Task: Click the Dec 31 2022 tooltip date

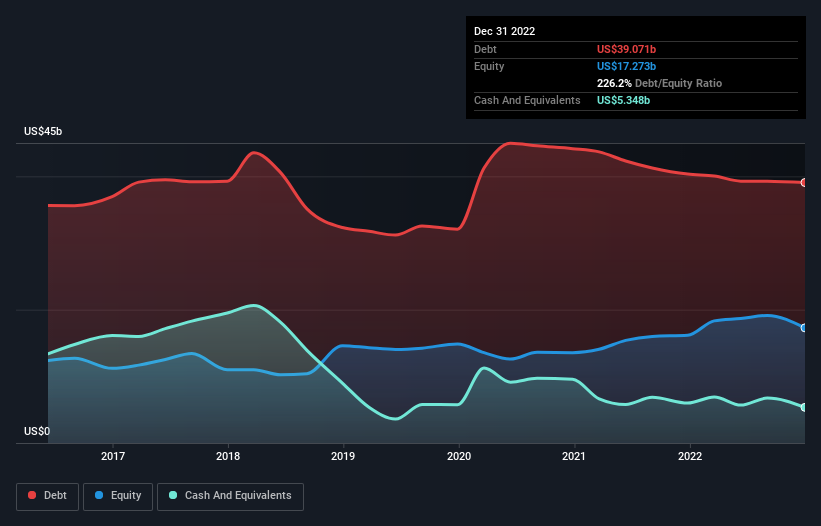Action: pos(504,31)
